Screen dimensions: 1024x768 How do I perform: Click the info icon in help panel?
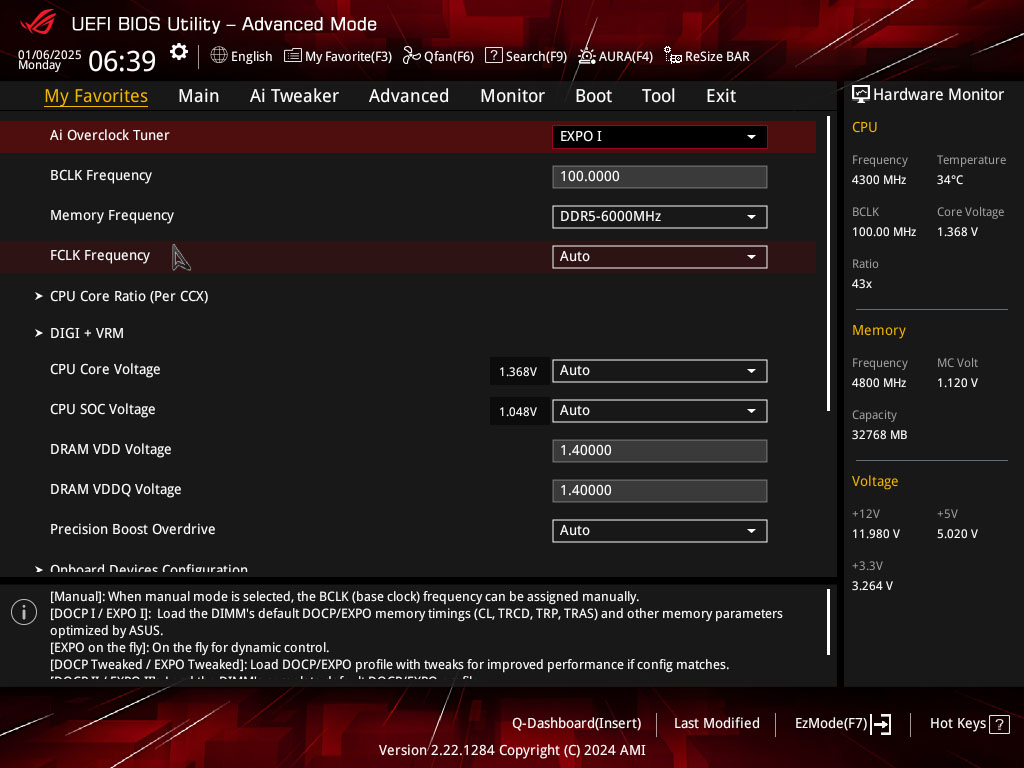pyautogui.click(x=24, y=612)
